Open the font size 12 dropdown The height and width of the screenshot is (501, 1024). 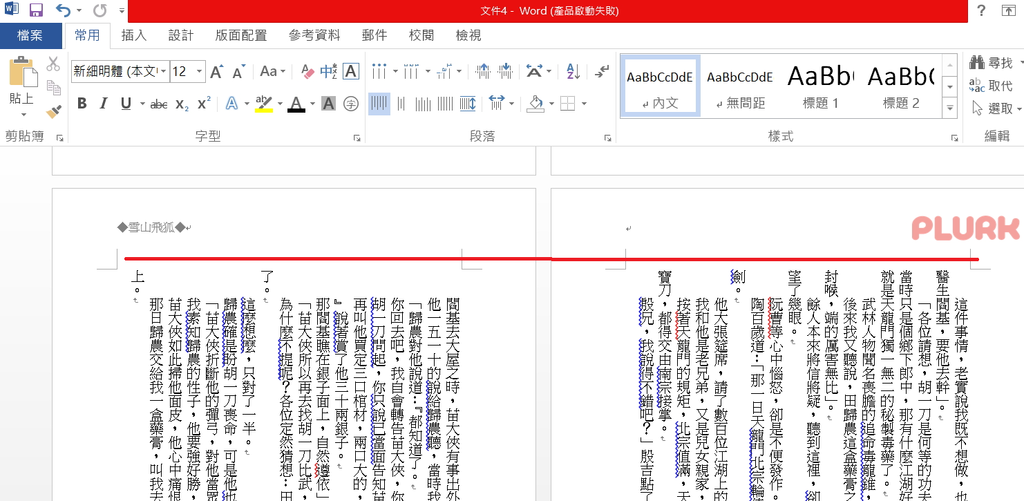point(200,71)
